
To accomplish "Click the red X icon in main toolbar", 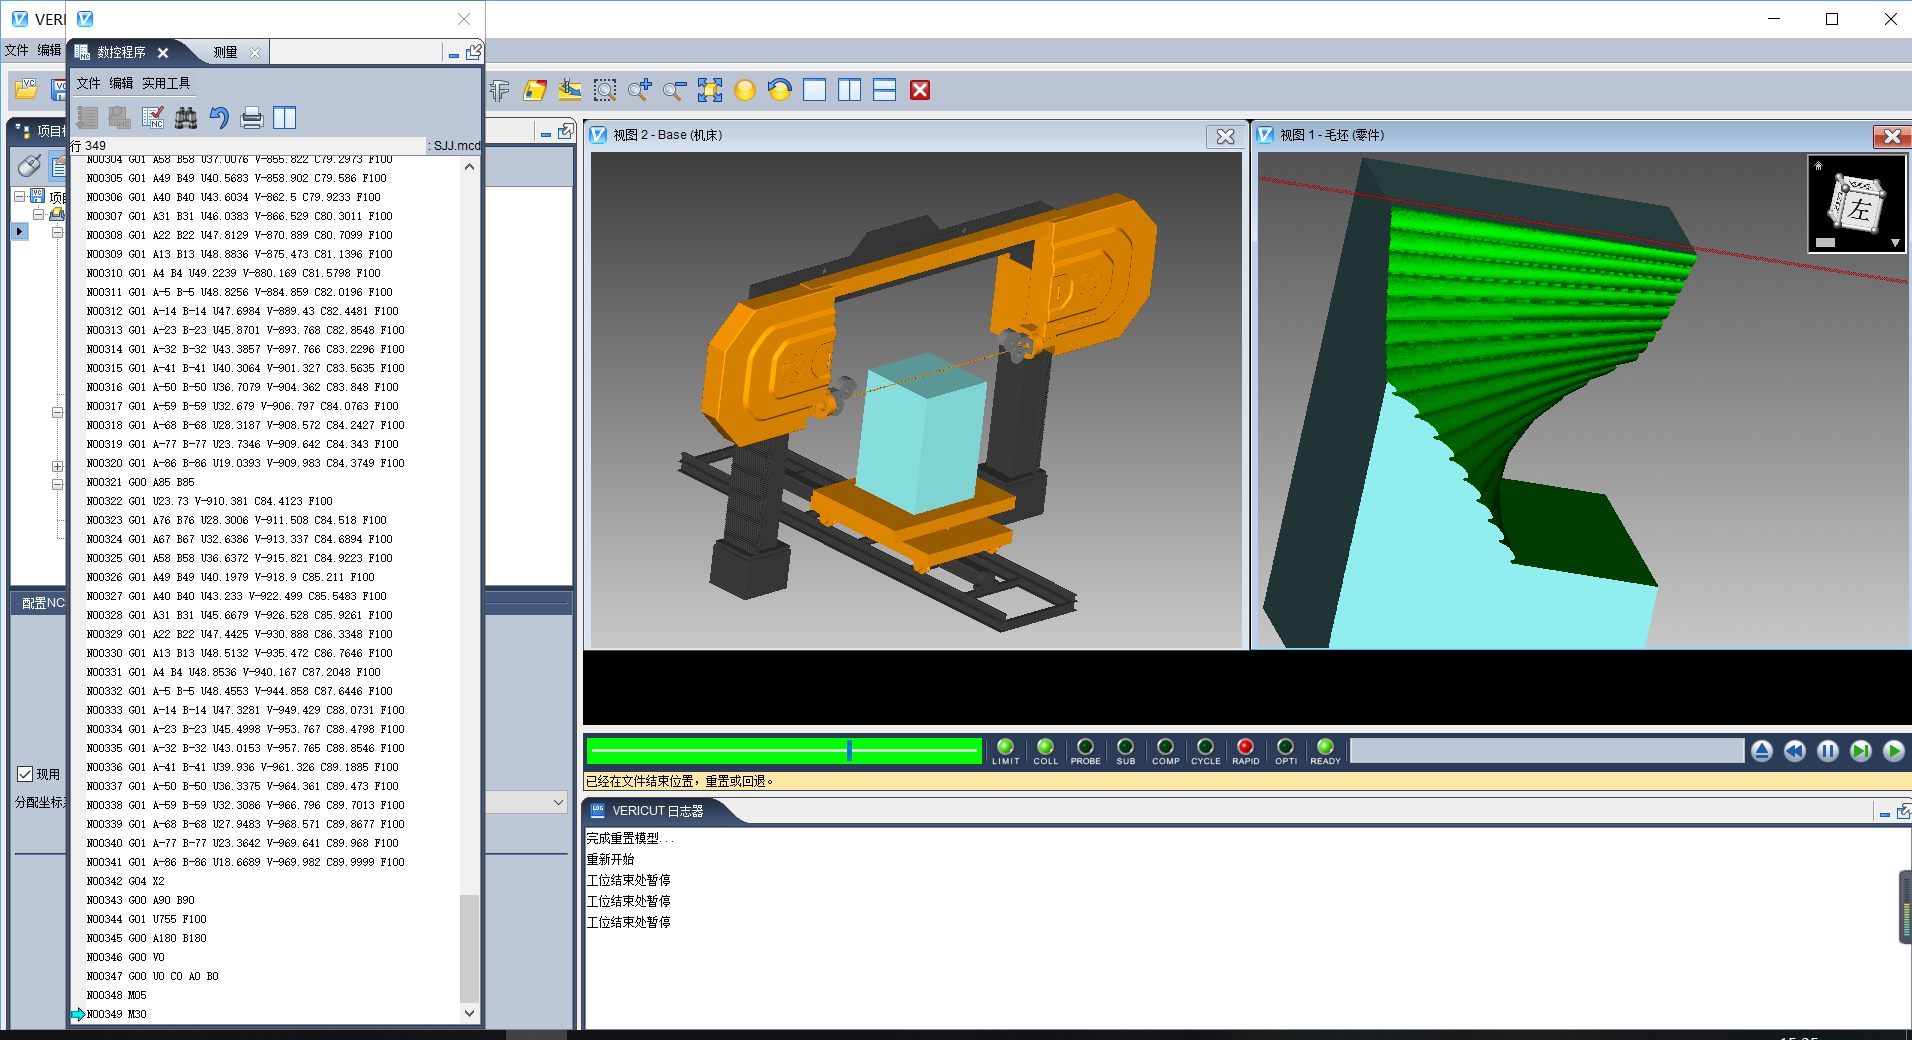I will tap(920, 91).
